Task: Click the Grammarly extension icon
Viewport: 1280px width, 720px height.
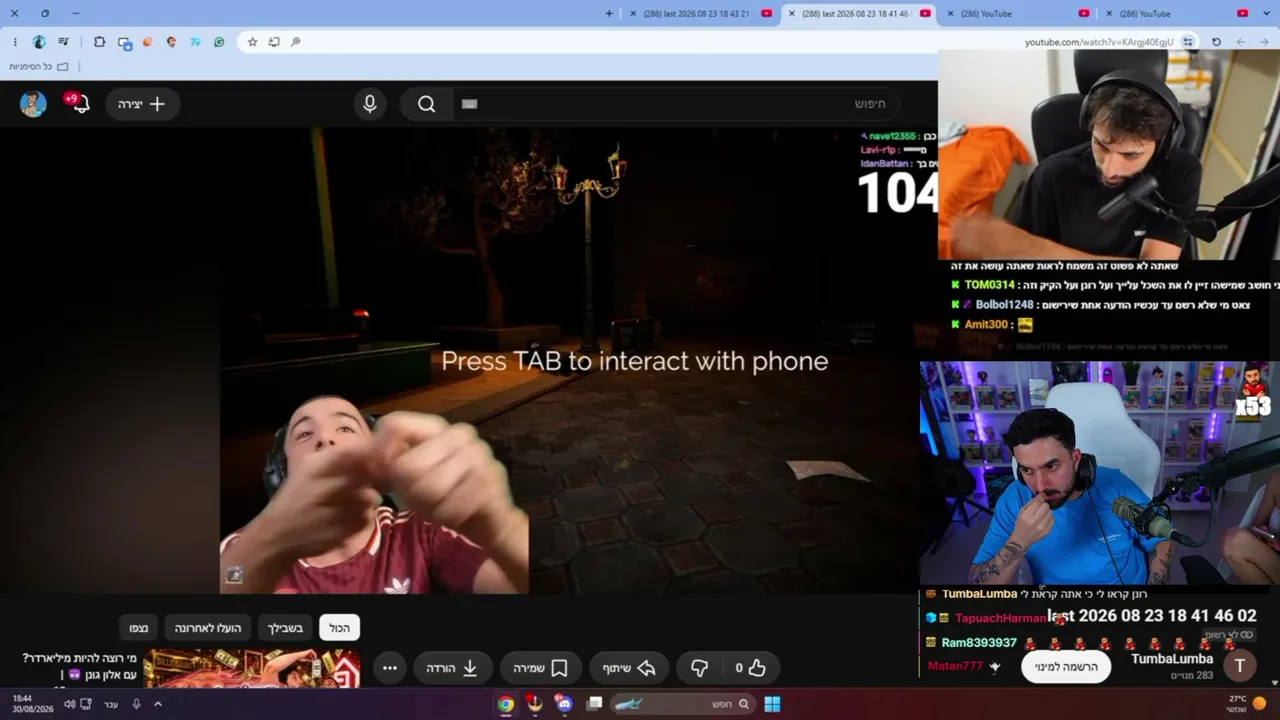Action: tap(219, 42)
